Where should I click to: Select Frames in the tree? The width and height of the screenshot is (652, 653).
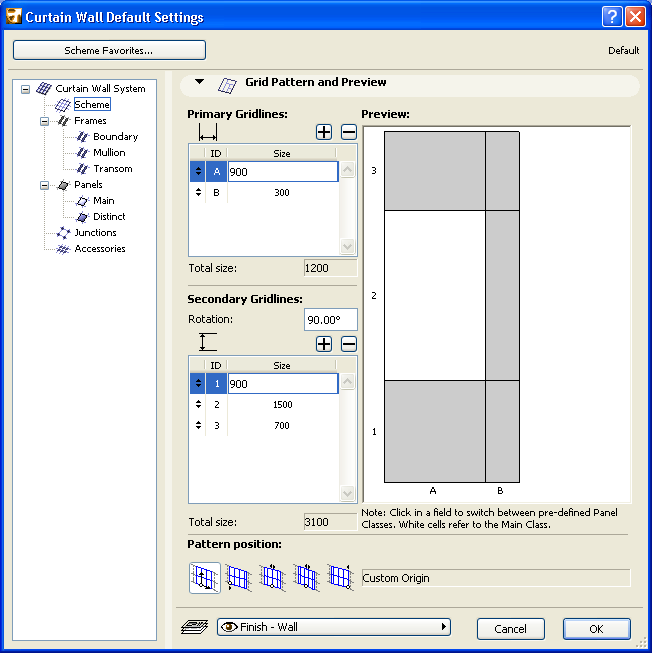[x=90, y=121]
